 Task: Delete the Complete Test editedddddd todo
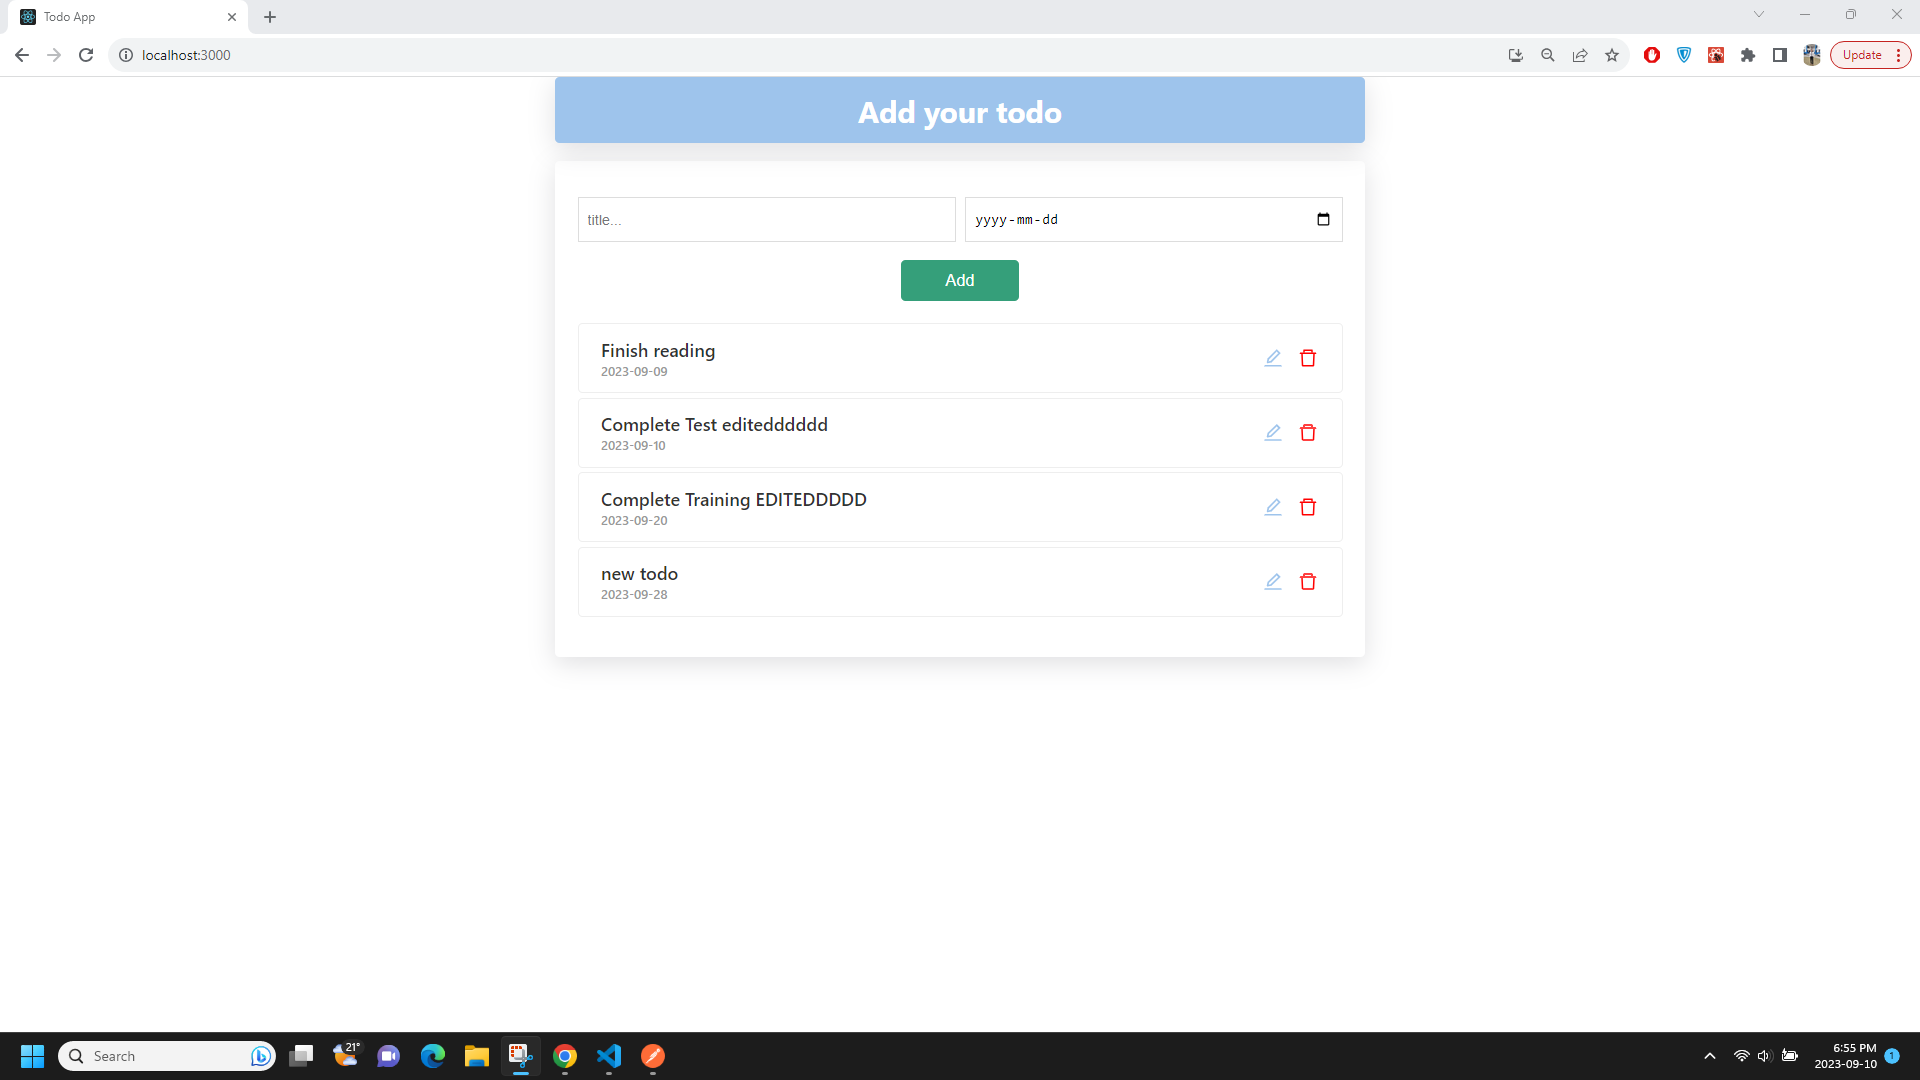1307,433
